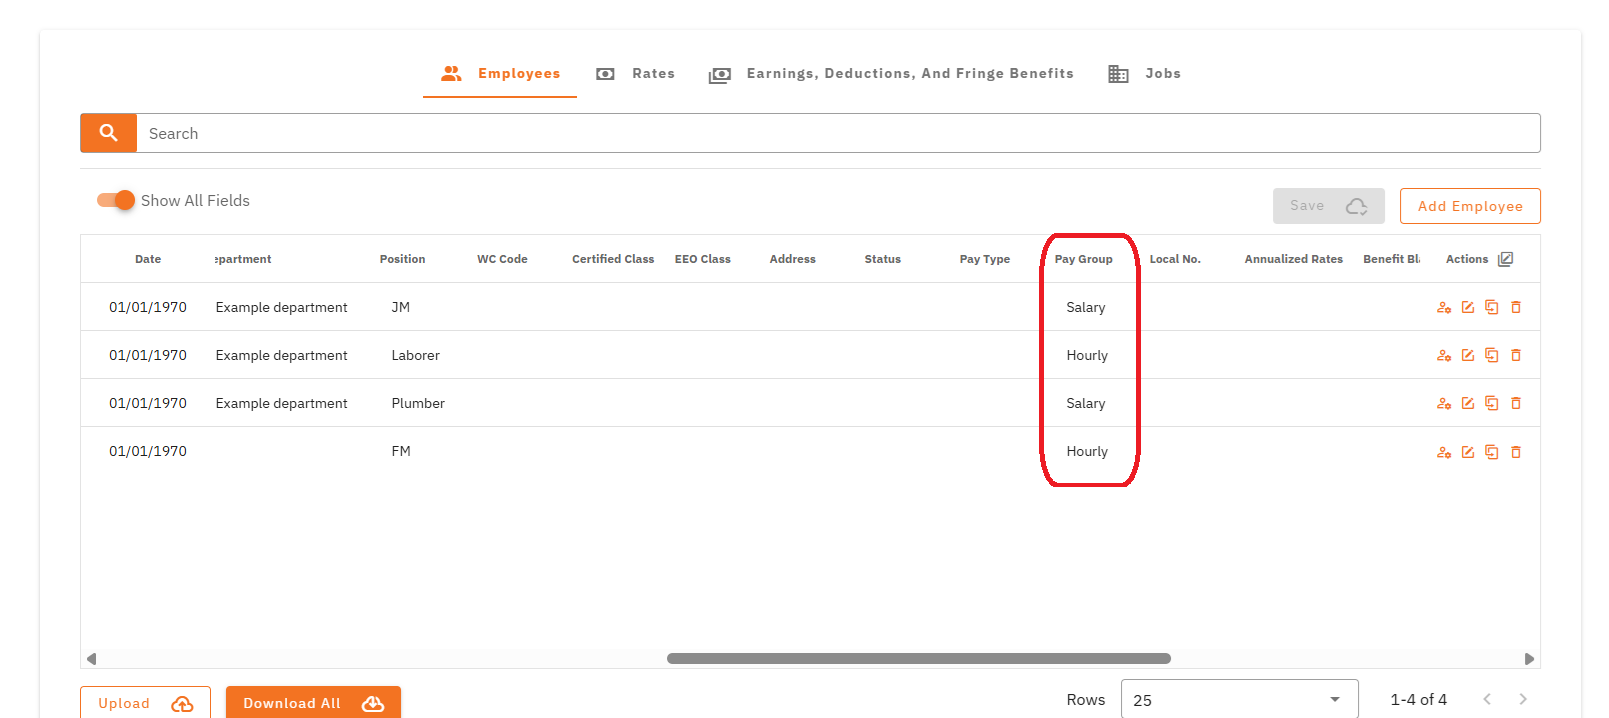Click the Add Employee button

[x=1469, y=206]
